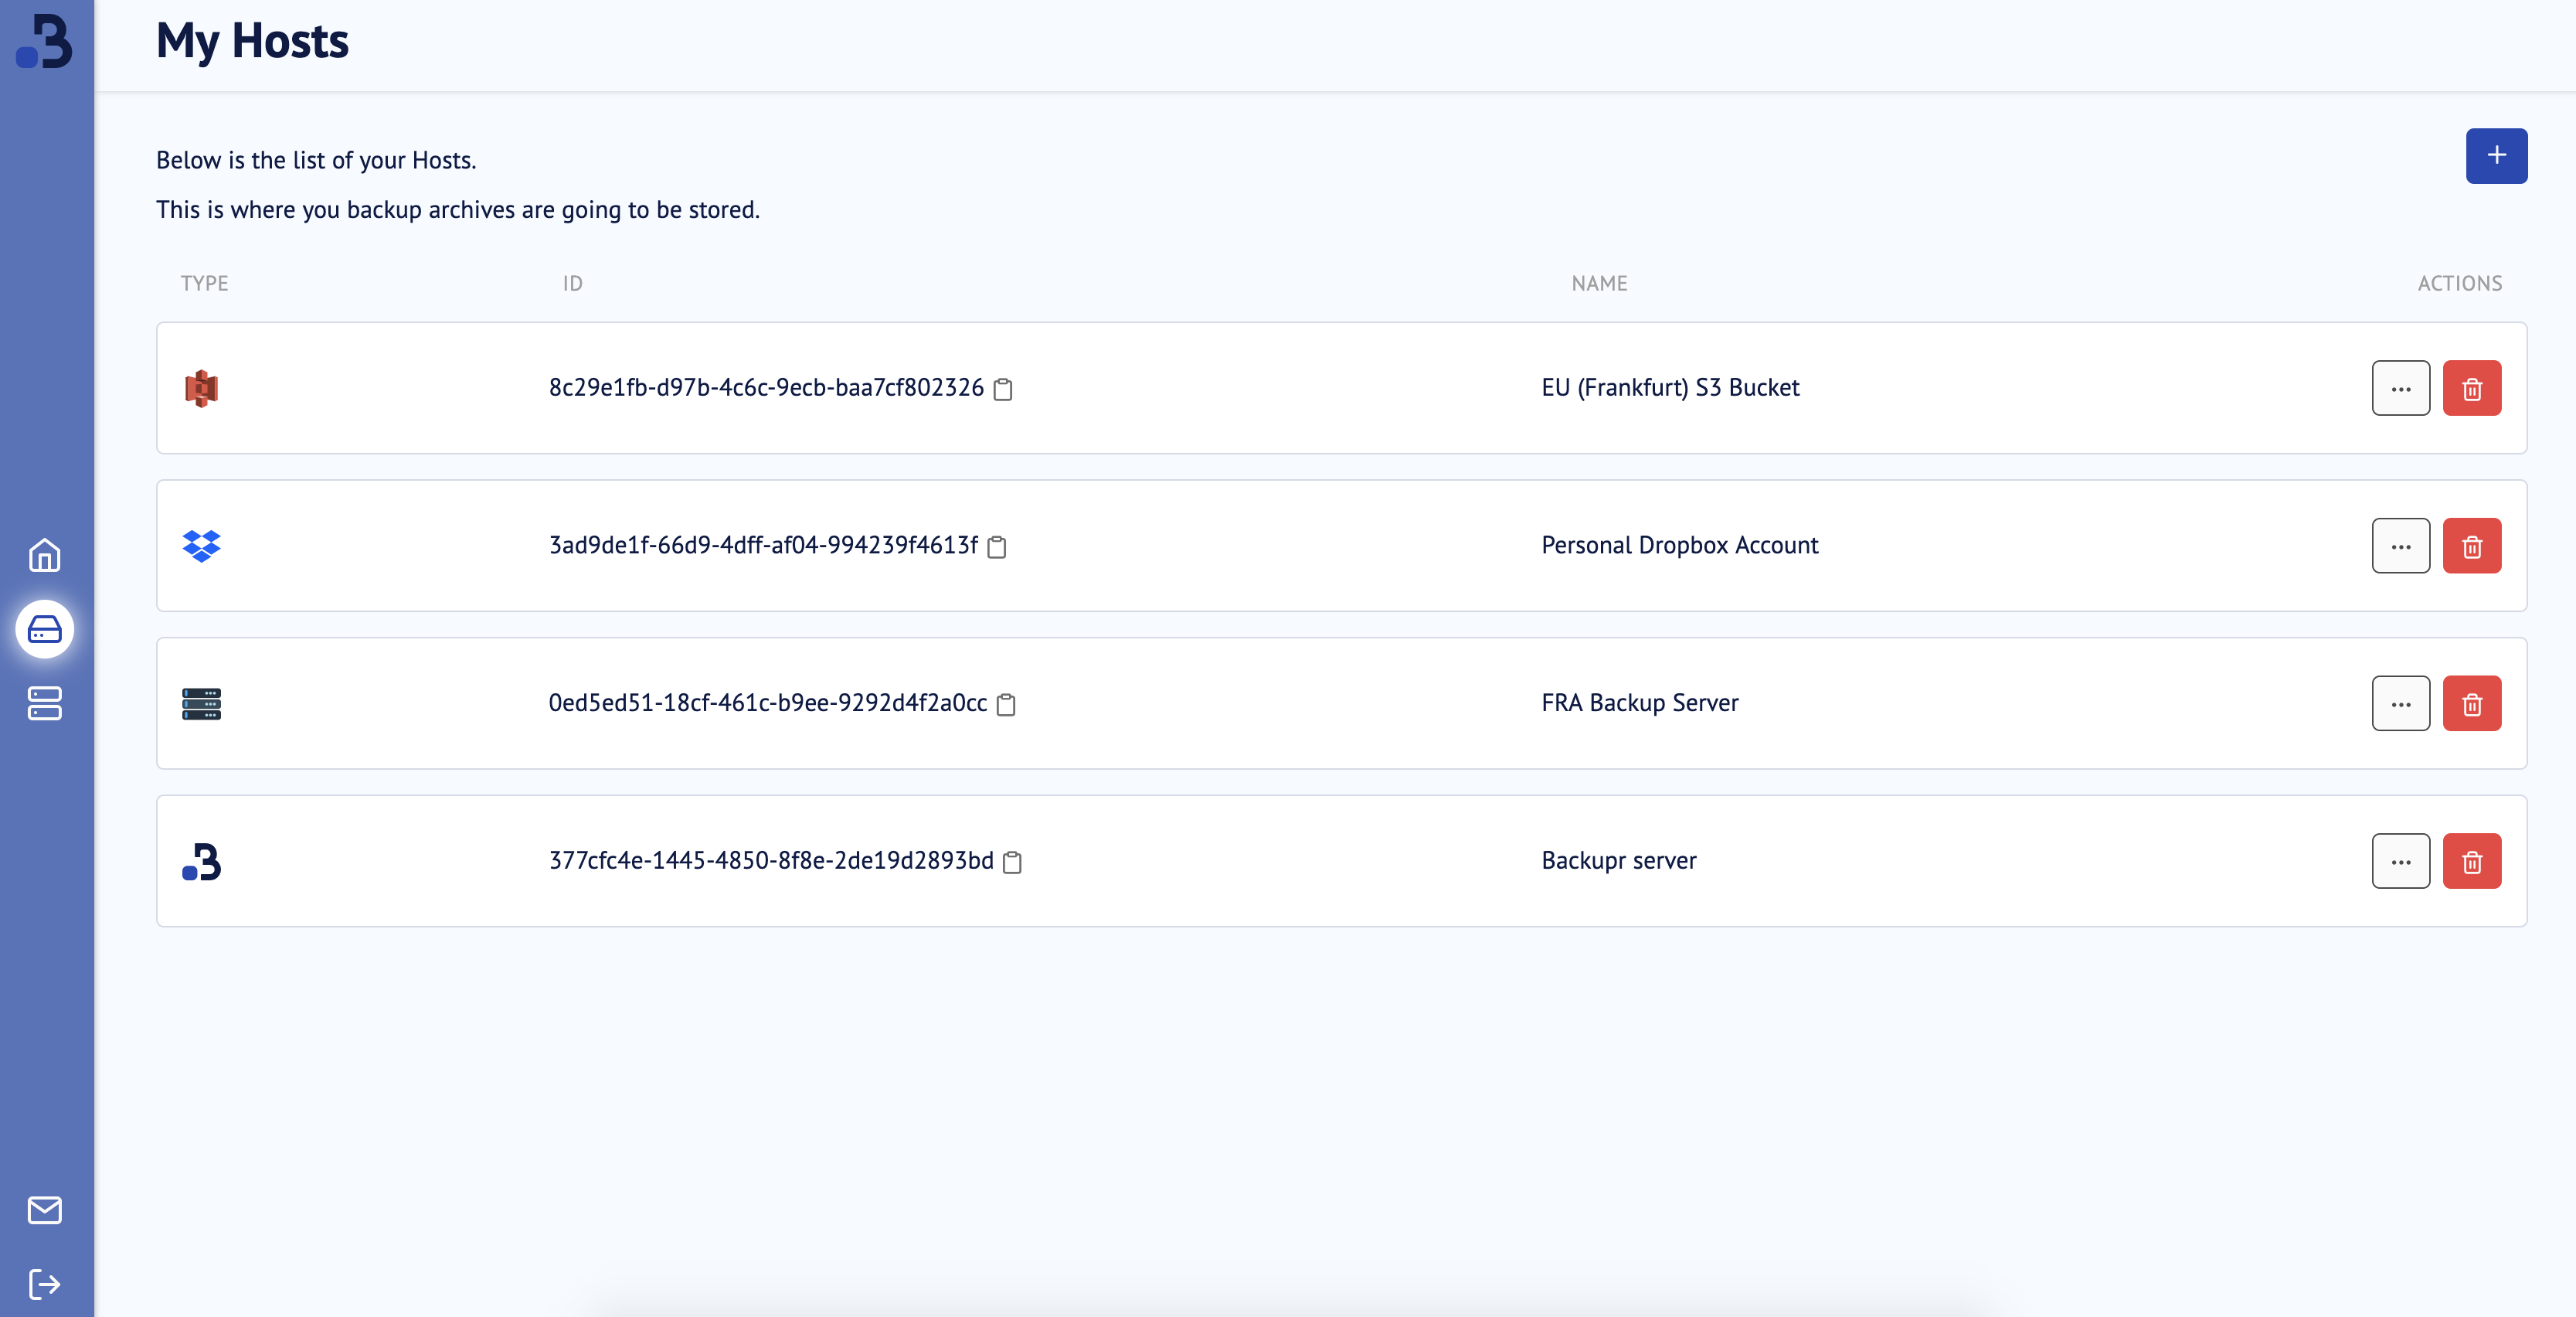Viewport: 2576px width, 1317px height.
Task: Copy the ID of Personal Dropbox Account
Action: 997,547
